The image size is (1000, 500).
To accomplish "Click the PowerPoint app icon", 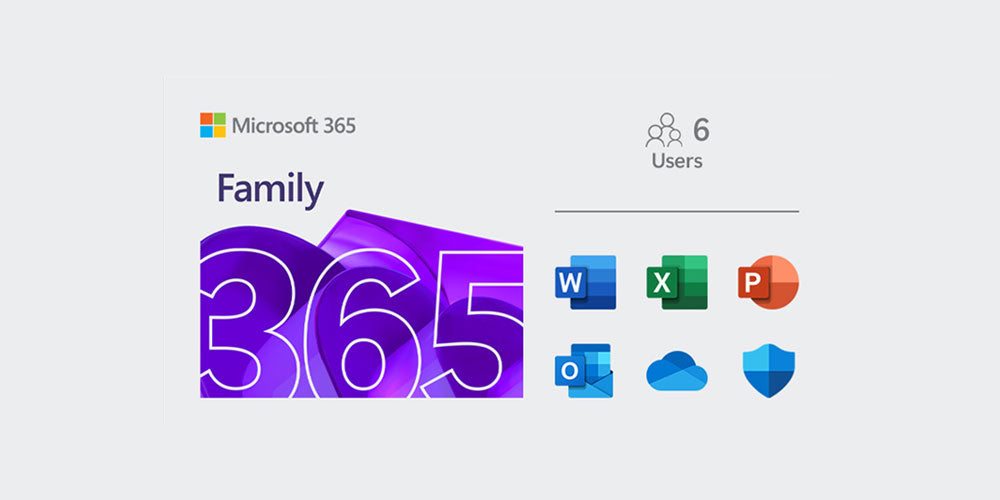I will click(x=768, y=283).
